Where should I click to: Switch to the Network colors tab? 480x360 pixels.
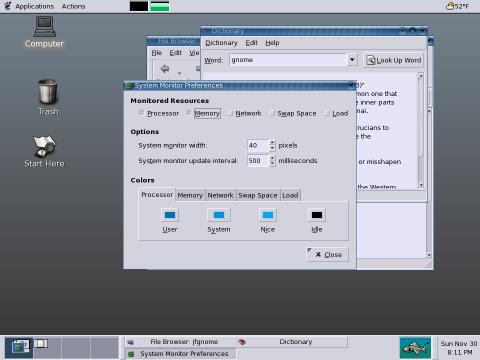click(x=220, y=195)
